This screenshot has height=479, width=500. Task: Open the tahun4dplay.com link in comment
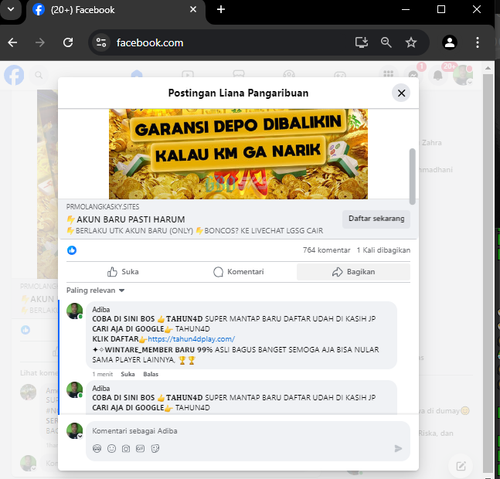click(191, 339)
